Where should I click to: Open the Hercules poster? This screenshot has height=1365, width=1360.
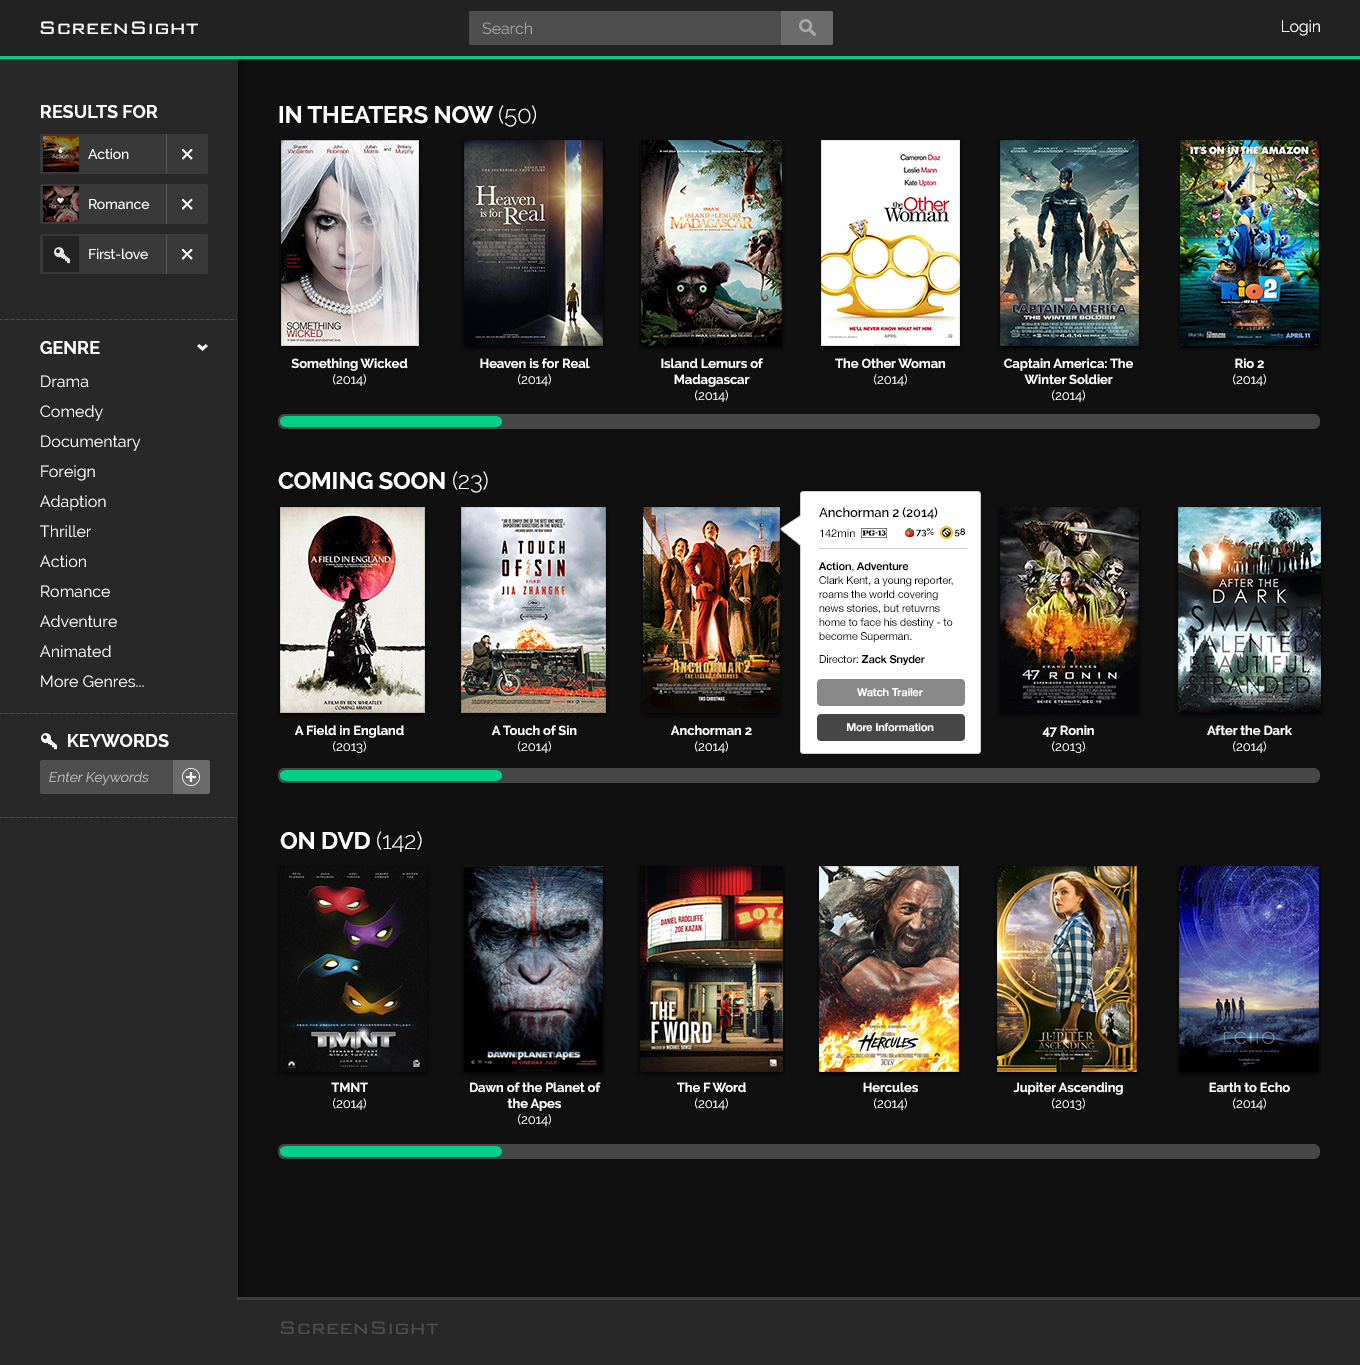pyautogui.click(x=889, y=969)
